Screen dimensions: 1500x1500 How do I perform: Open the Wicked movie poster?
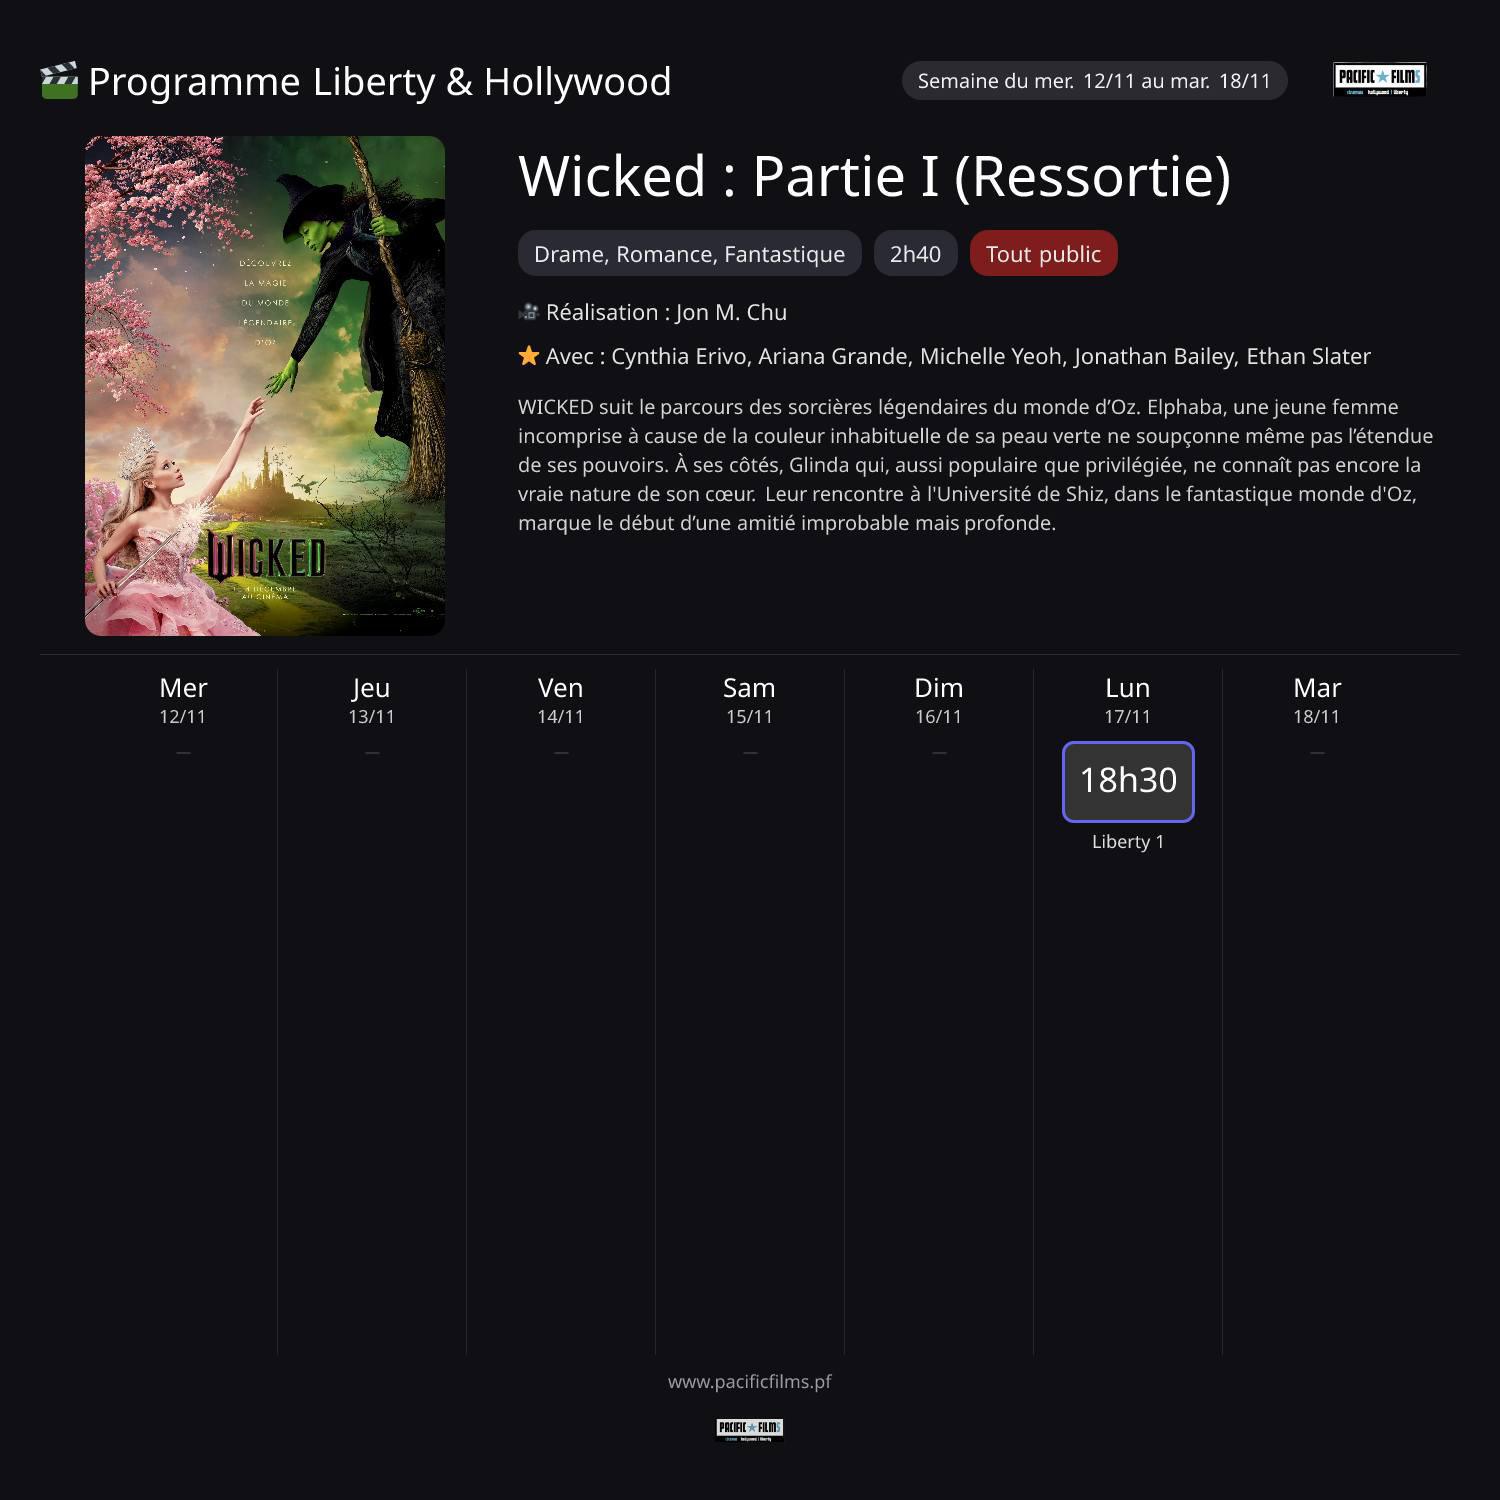pos(265,386)
